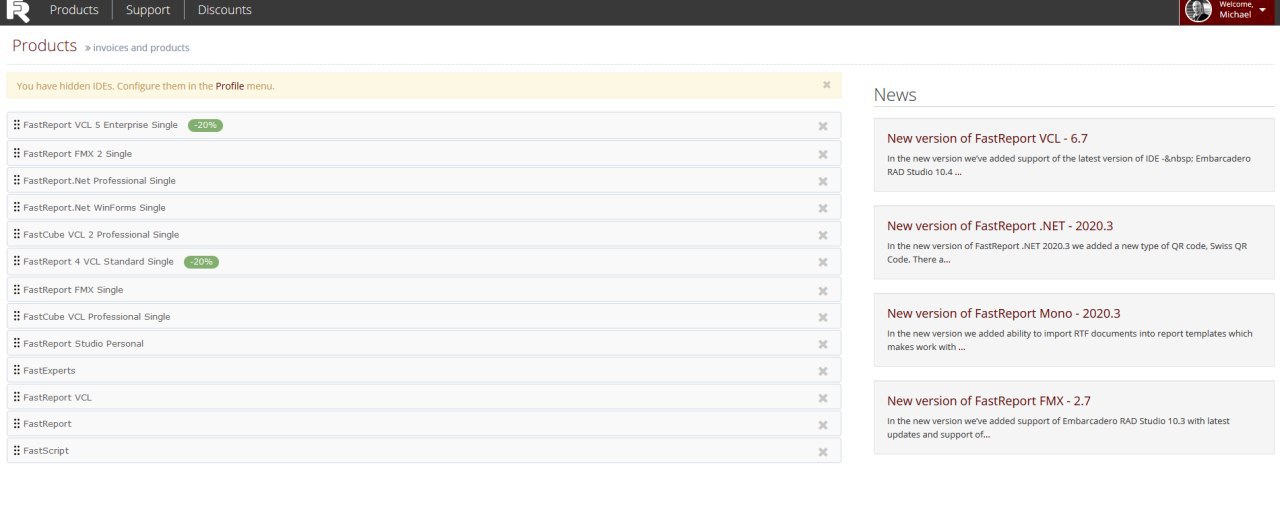Click -20% badge on VCL 5 Enterprise
This screenshot has height=517, width=1280.
[205, 125]
